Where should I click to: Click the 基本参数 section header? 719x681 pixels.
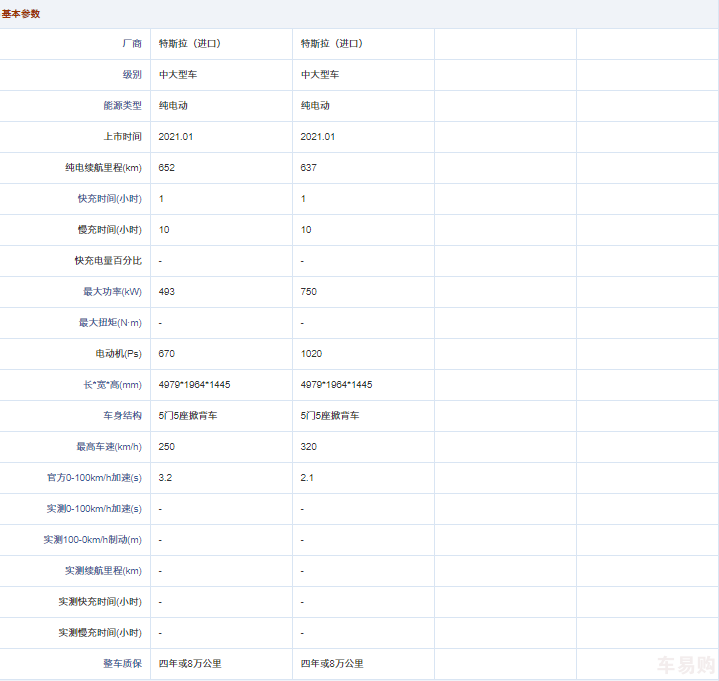21,14
